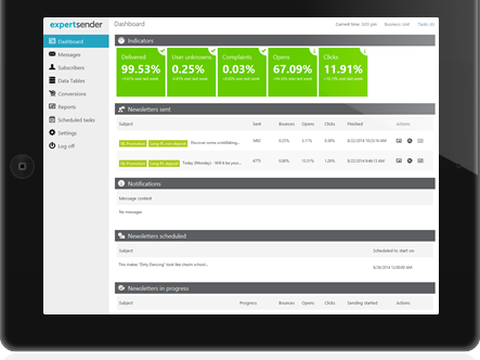
Task: Open 'Discover some scintillating...' newsletter
Action: [x=215, y=143]
